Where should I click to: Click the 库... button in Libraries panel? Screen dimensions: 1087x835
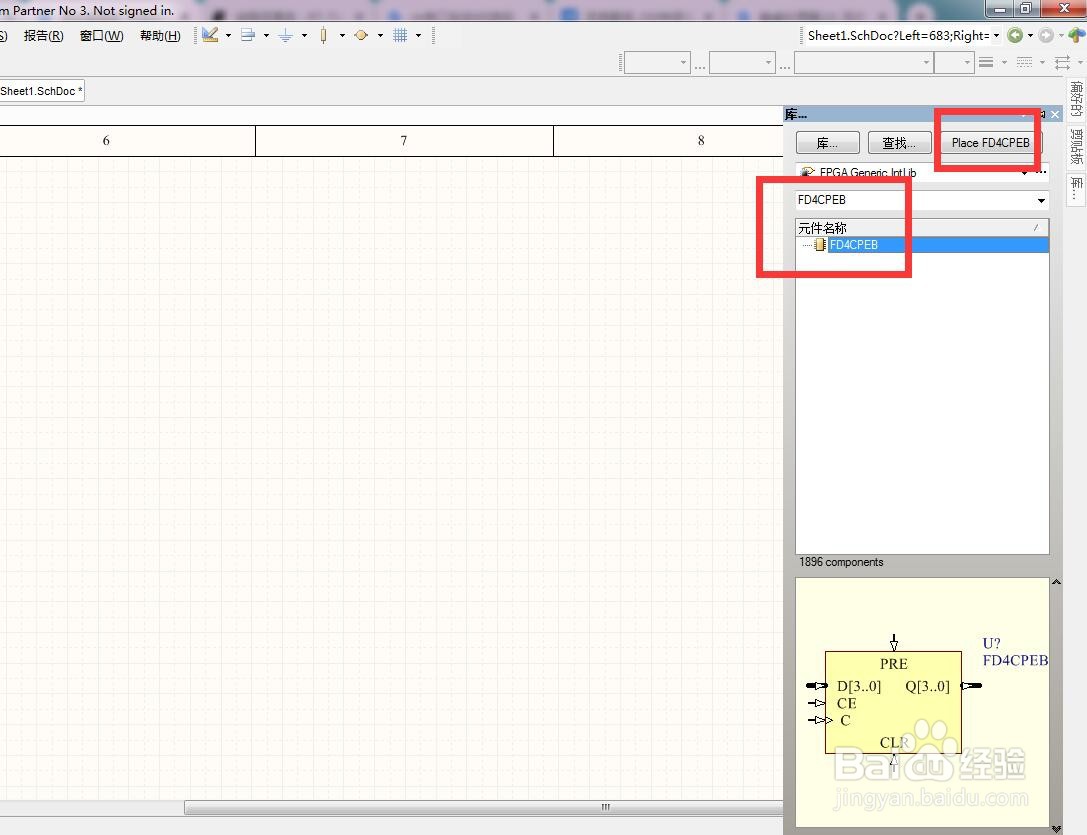click(828, 143)
